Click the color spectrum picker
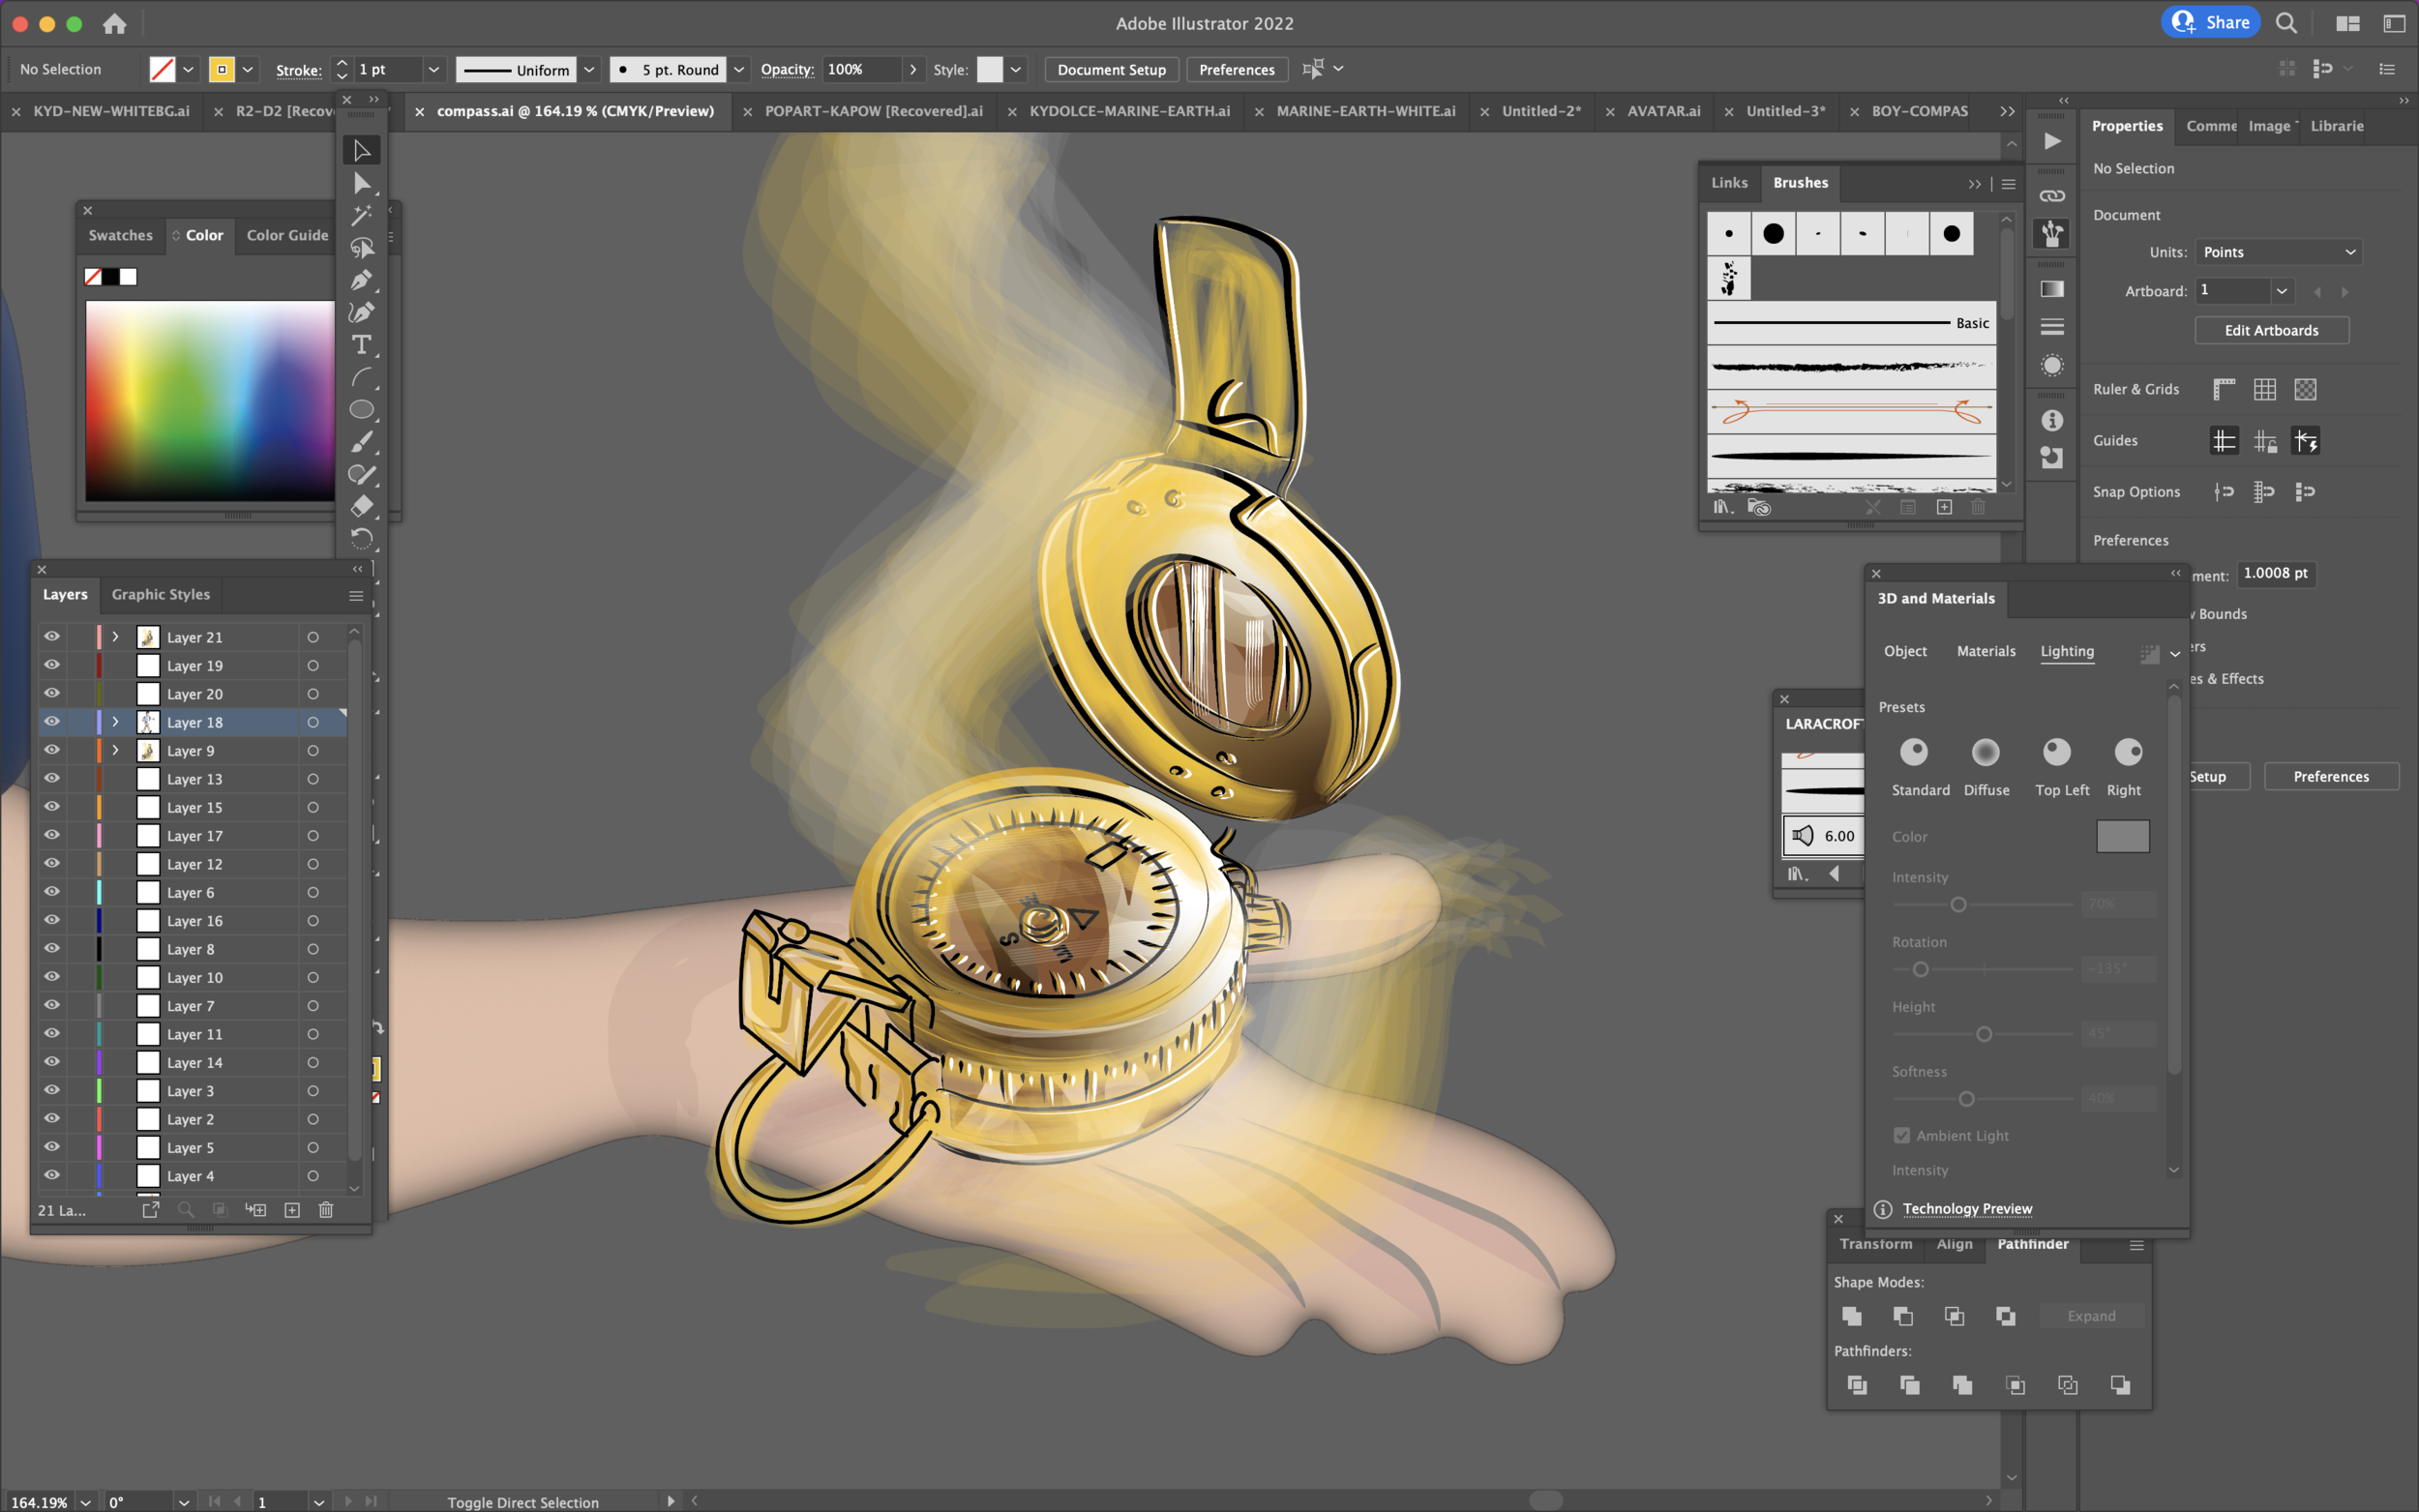2419x1512 pixels. tap(210, 401)
